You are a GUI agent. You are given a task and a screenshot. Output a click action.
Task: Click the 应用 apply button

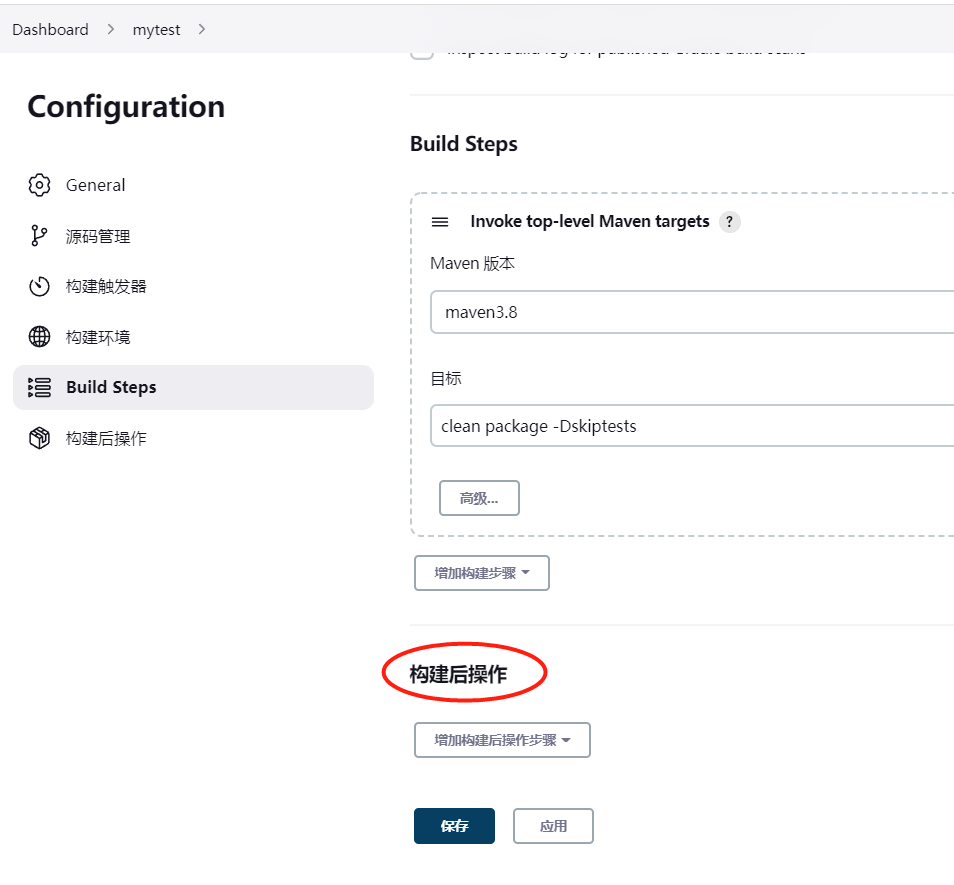tap(553, 826)
